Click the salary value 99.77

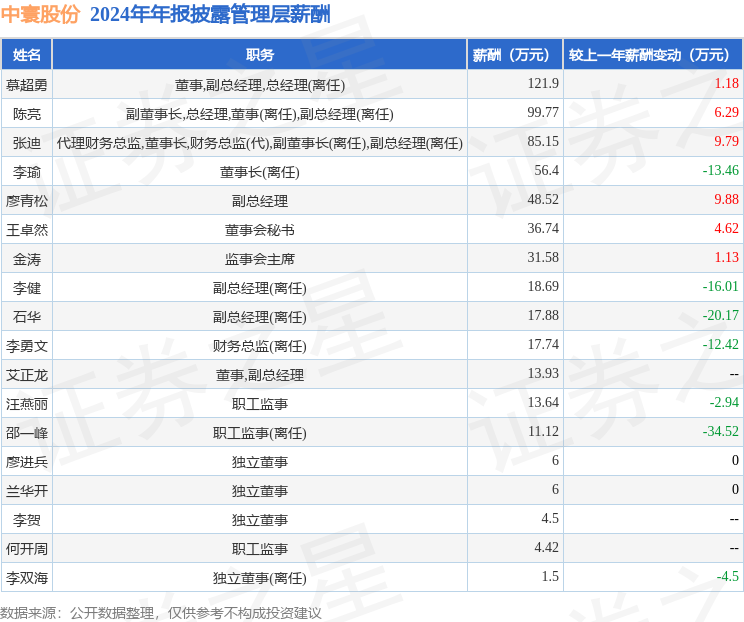click(x=543, y=112)
